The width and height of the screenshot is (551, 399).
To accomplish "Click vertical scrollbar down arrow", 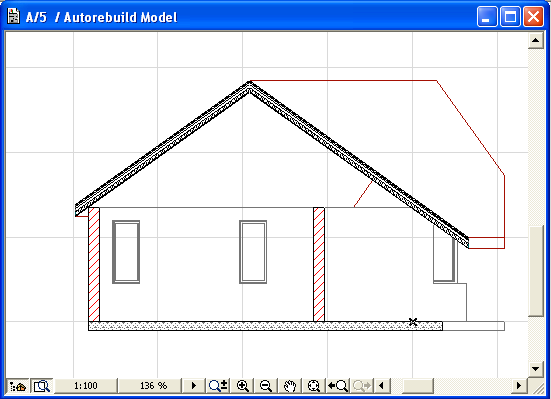I will pyautogui.click(x=536, y=369).
